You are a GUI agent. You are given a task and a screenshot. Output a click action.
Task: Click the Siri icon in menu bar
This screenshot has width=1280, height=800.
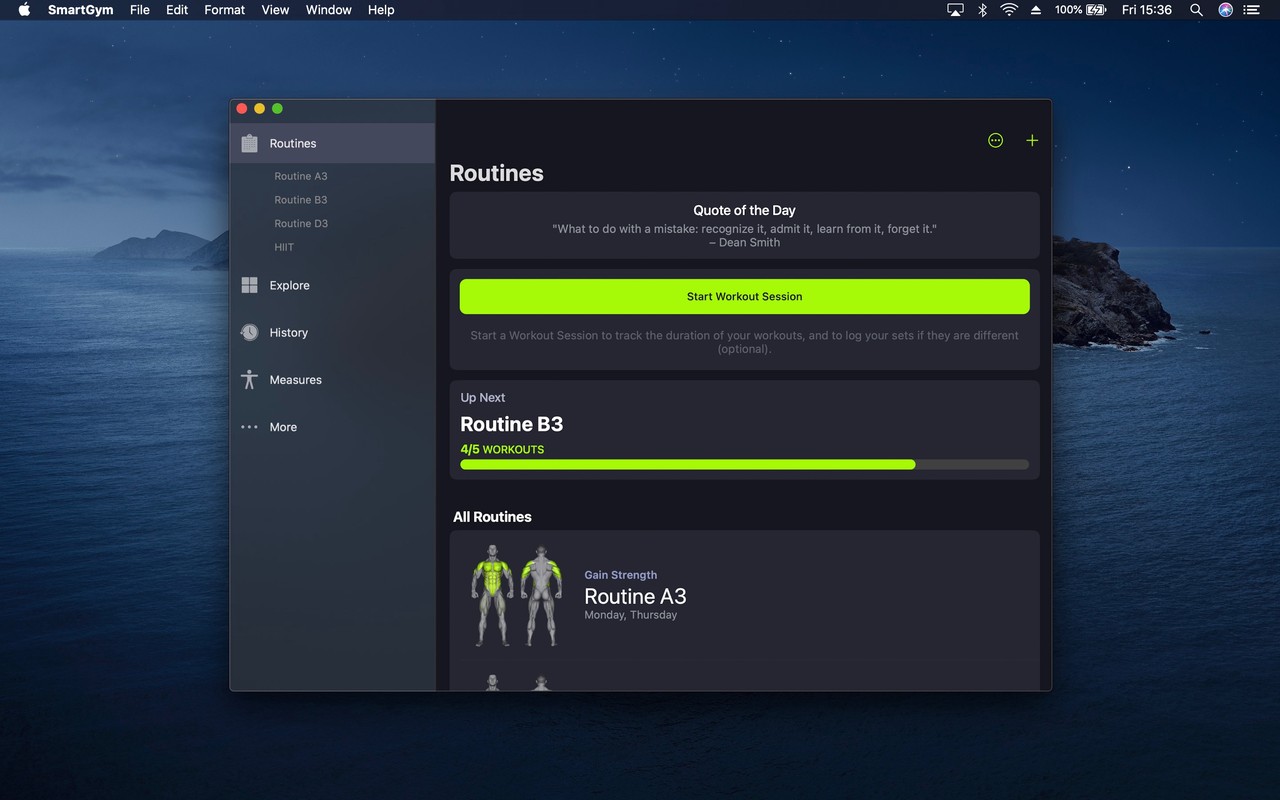point(1225,10)
